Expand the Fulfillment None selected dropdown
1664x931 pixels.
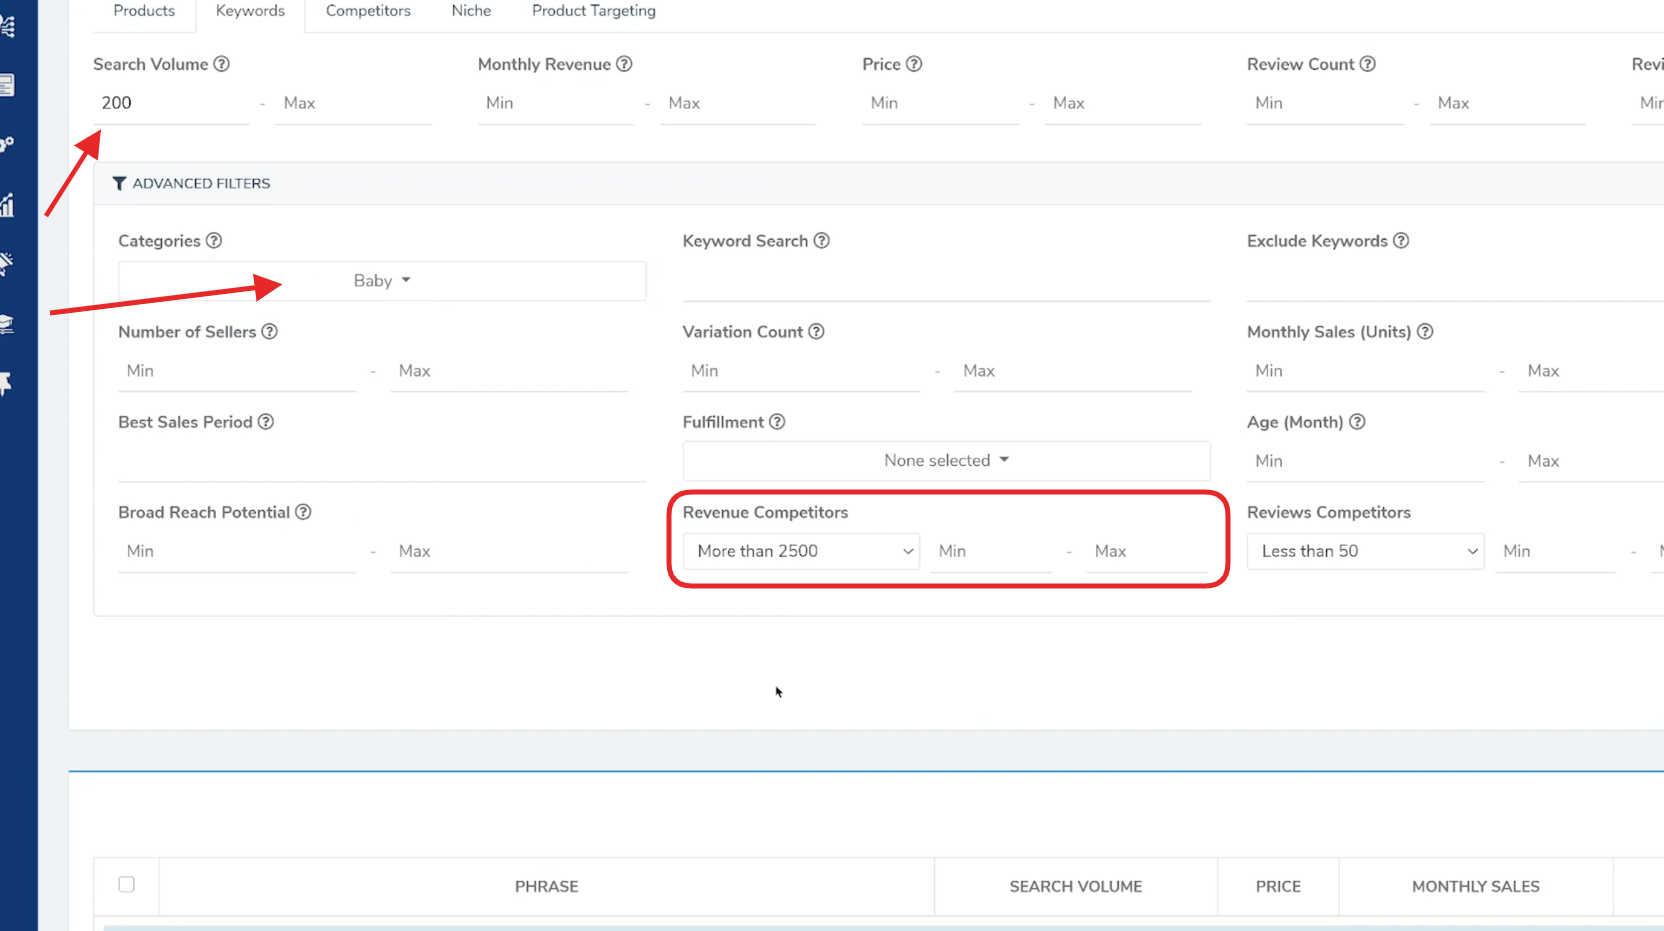946,461
